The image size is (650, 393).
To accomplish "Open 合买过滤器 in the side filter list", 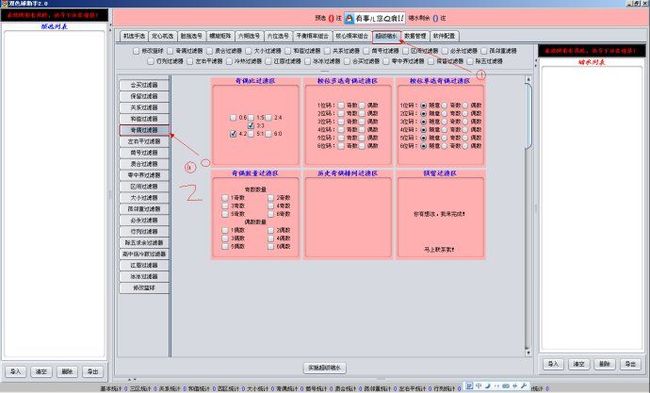I will (144, 85).
